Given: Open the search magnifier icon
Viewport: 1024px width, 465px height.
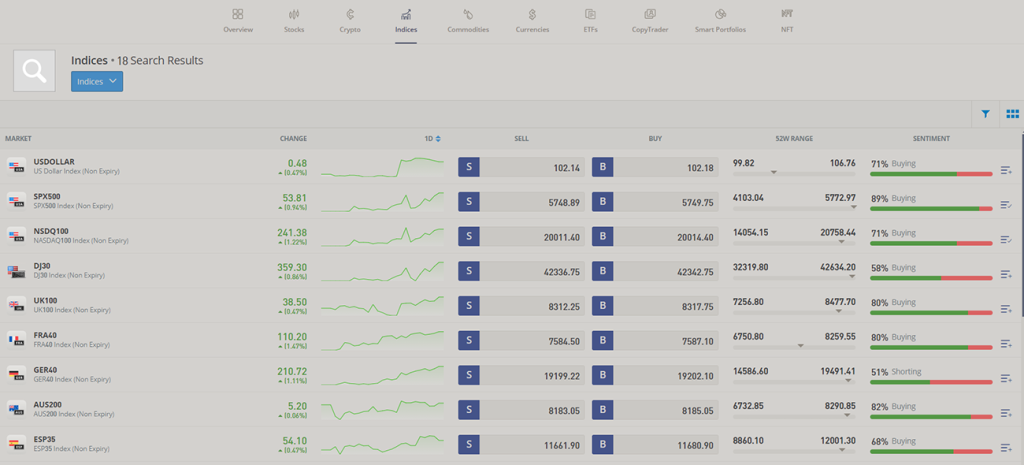Looking at the screenshot, I should [x=34, y=71].
